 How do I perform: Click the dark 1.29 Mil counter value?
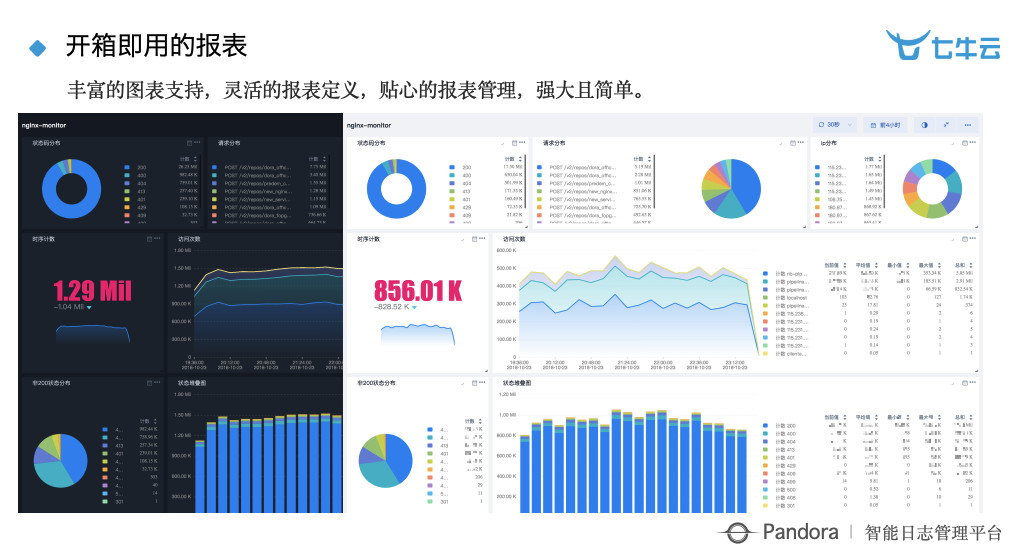(x=92, y=291)
